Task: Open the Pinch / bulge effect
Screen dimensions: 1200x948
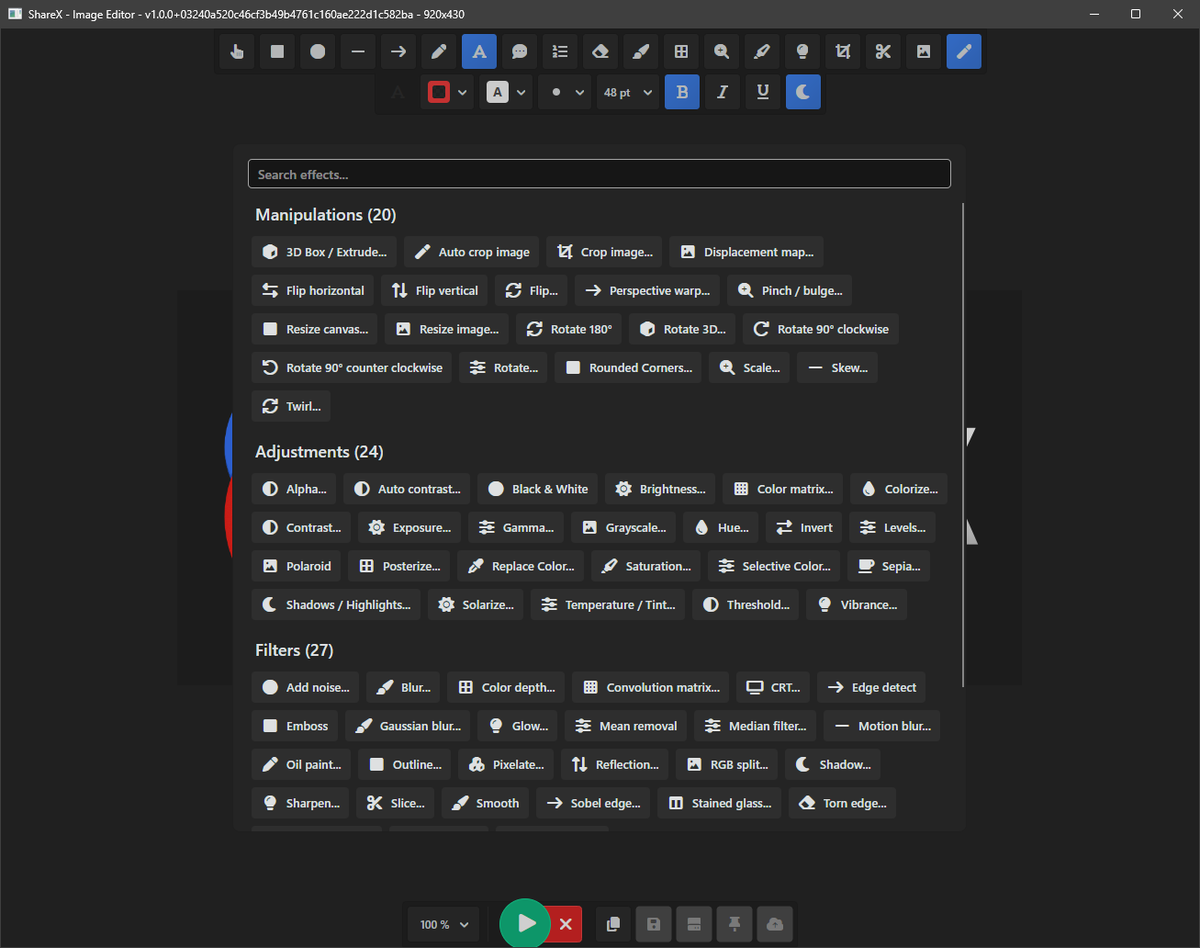Action: (x=790, y=290)
